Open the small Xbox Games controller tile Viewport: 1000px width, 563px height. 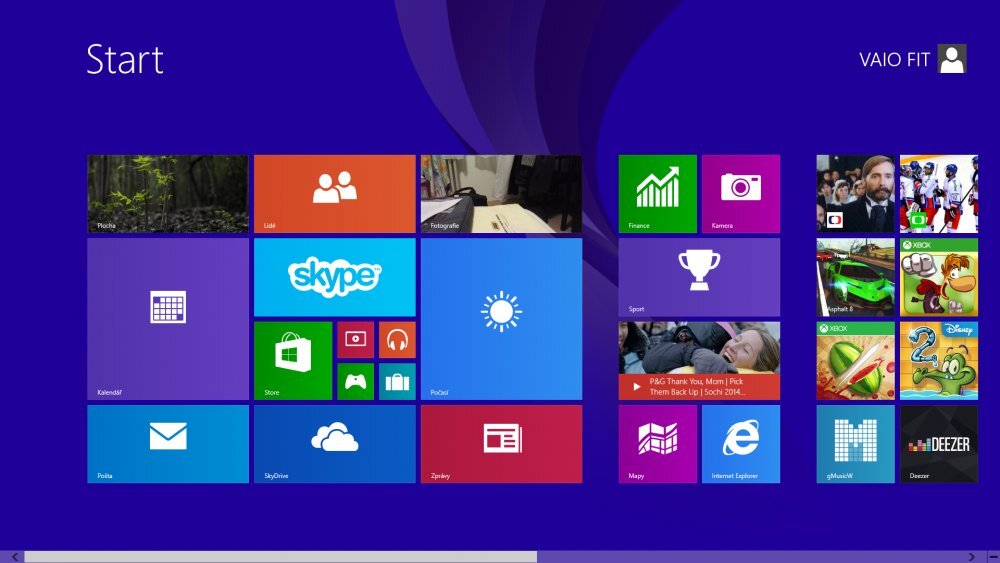[x=355, y=381]
